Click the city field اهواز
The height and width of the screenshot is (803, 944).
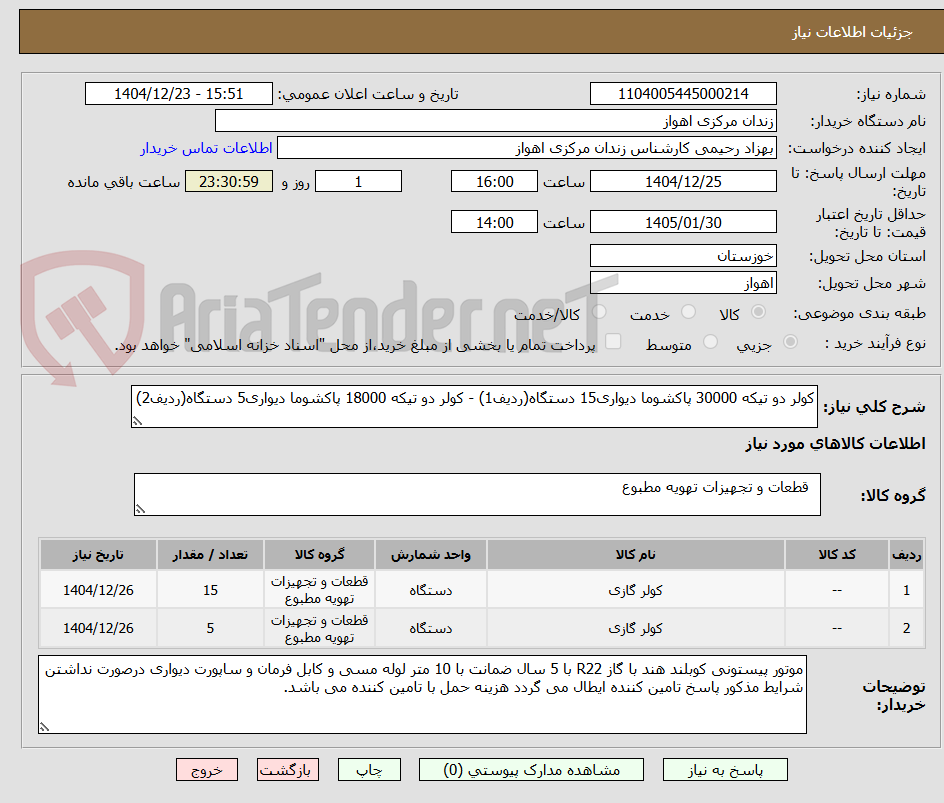click(x=683, y=283)
